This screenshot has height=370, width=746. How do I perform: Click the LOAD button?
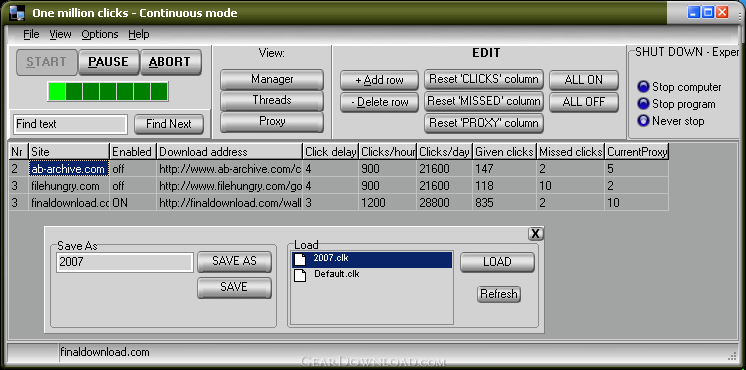[497, 262]
